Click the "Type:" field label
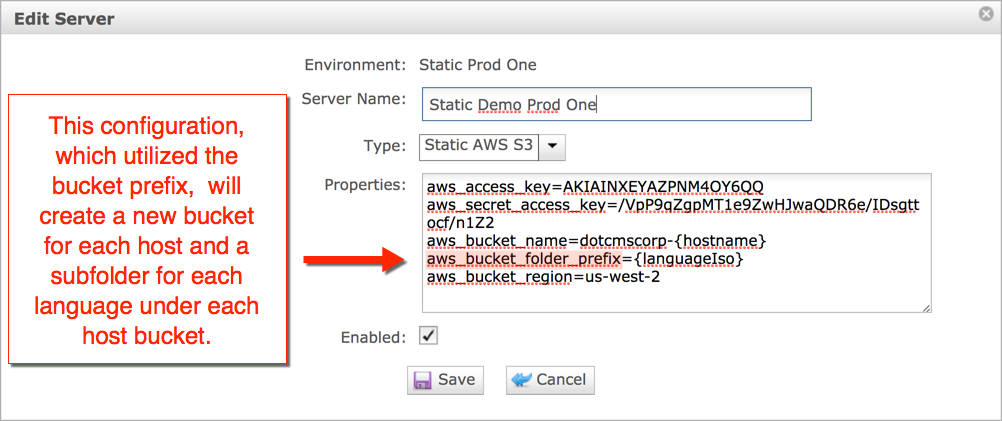The width and height of the screenshot is (1002, 421). (x=384, y=146)
